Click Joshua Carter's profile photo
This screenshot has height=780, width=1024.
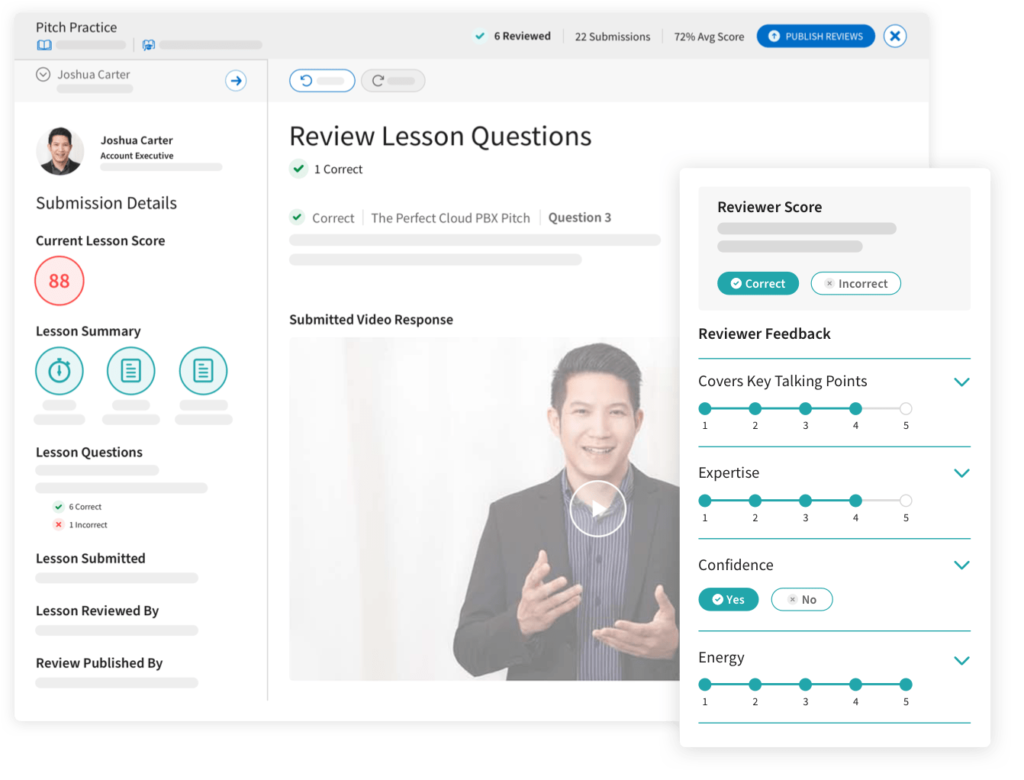coord(60,151)
